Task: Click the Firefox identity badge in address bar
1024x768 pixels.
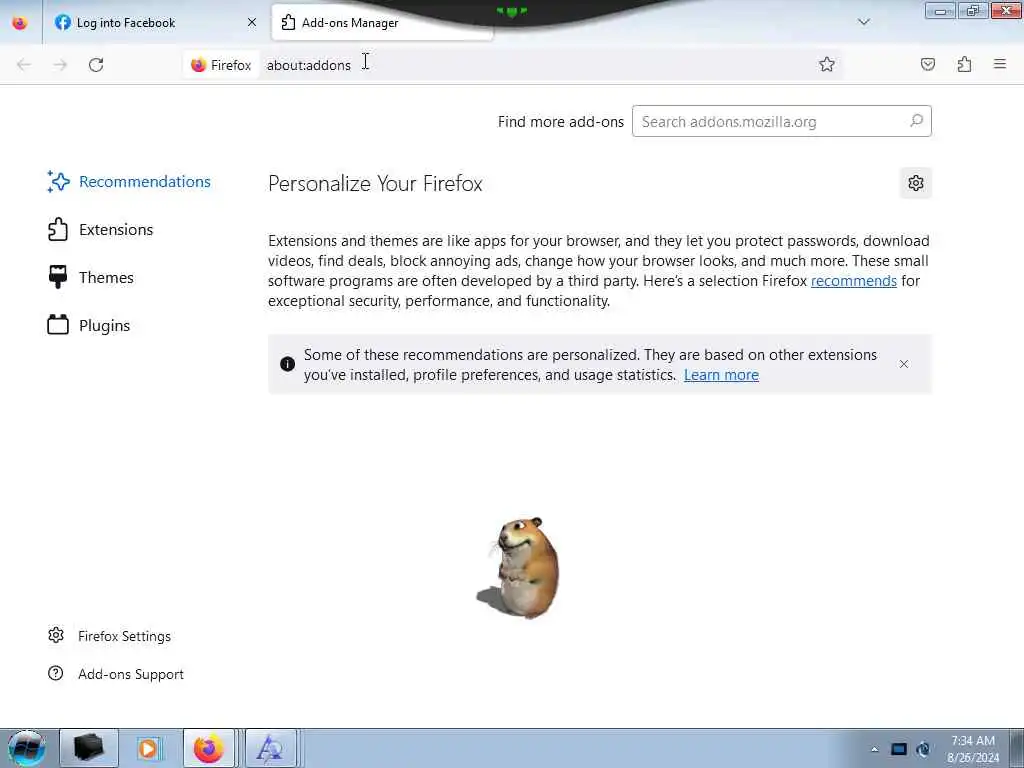Action: 221,65
